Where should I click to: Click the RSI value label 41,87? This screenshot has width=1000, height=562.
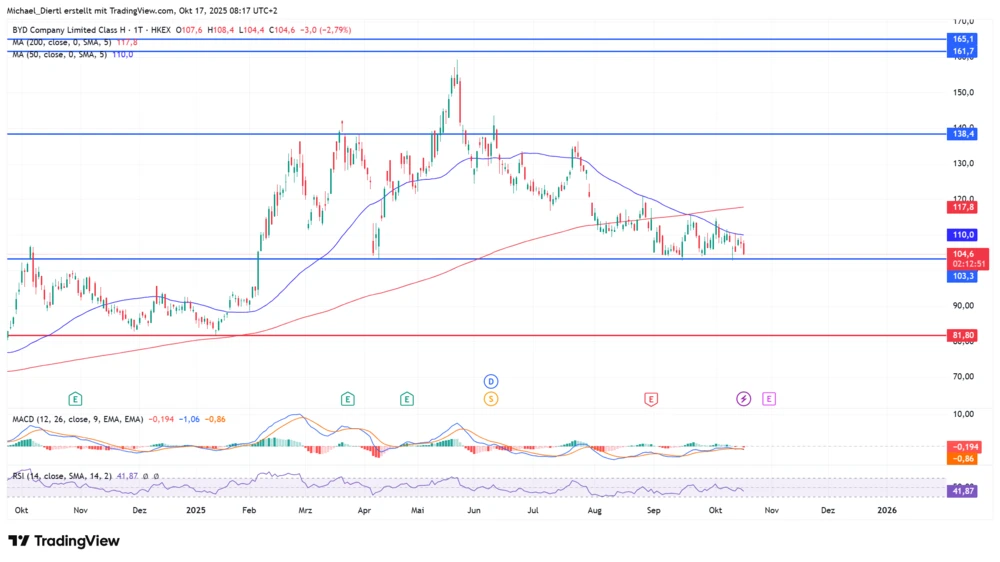tap(962, 492)
